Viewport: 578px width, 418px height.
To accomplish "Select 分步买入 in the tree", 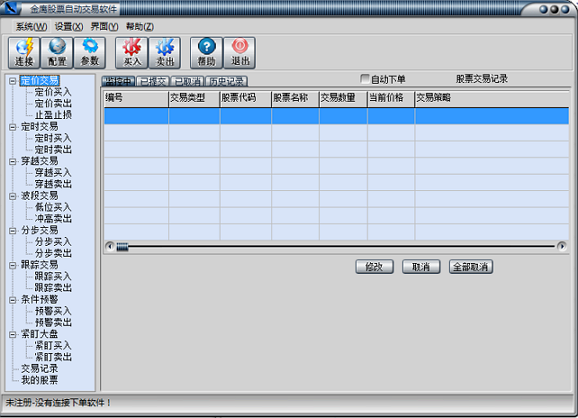I will click(53, 242).
